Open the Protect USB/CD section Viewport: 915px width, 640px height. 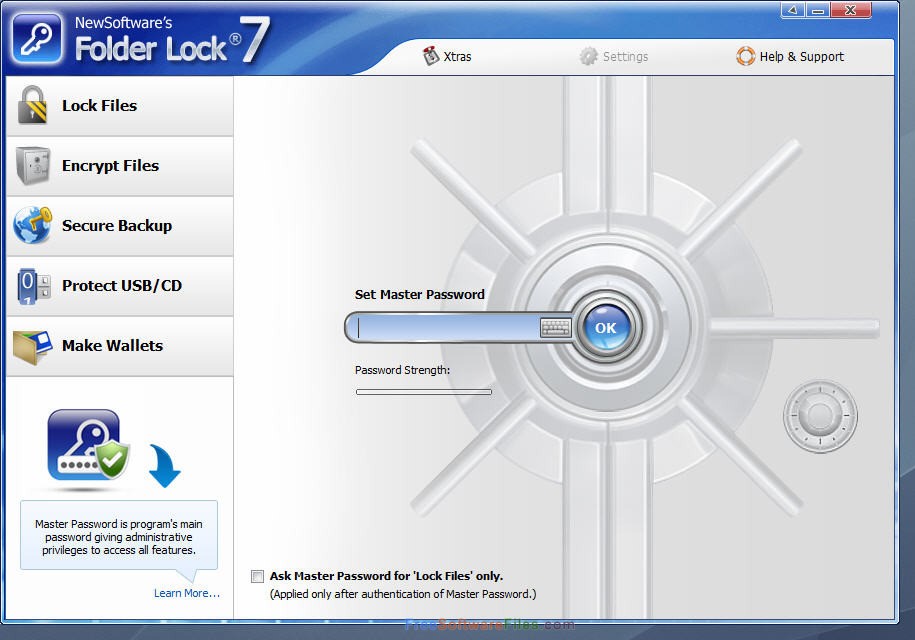(x=120, y=286)
